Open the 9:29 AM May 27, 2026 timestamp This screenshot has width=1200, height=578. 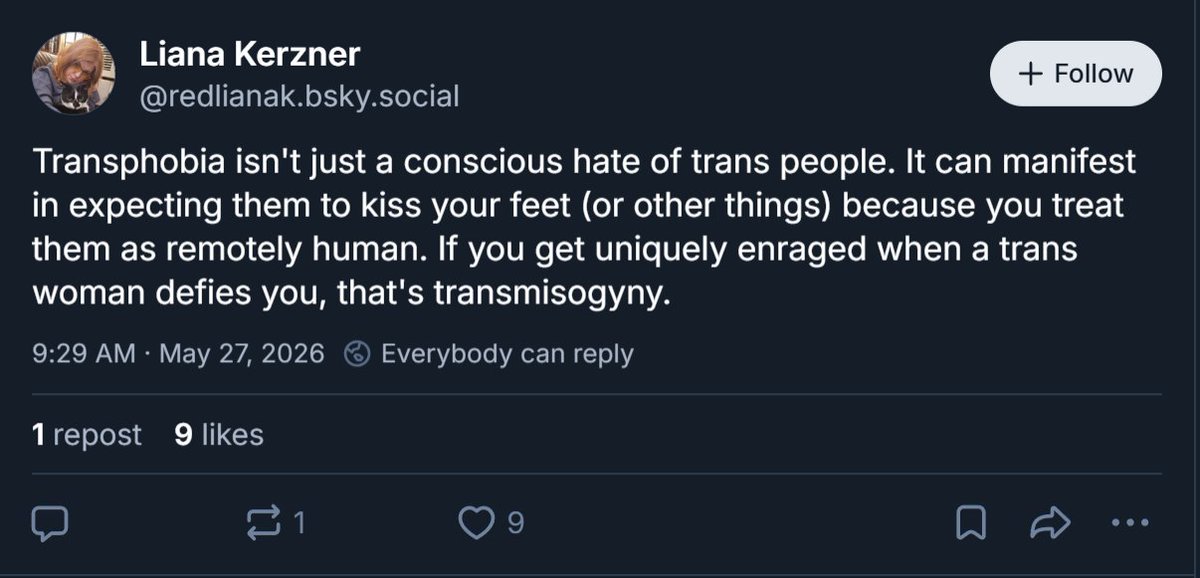(179, 354)
